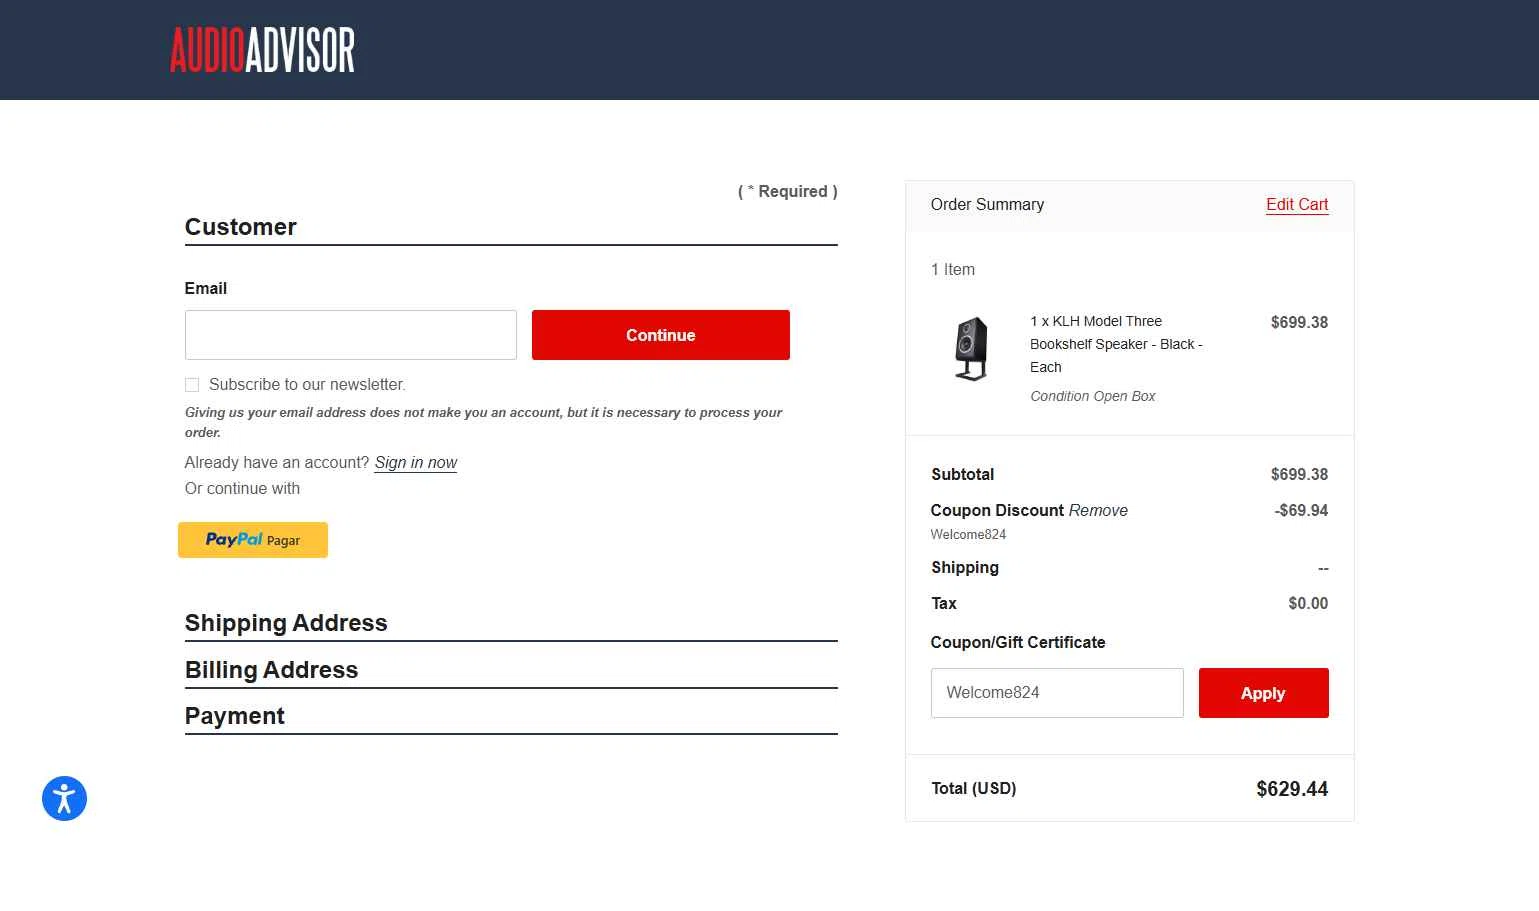Expand the Payment section
This screenshot has height=911, width=1539.
[235, 716]
